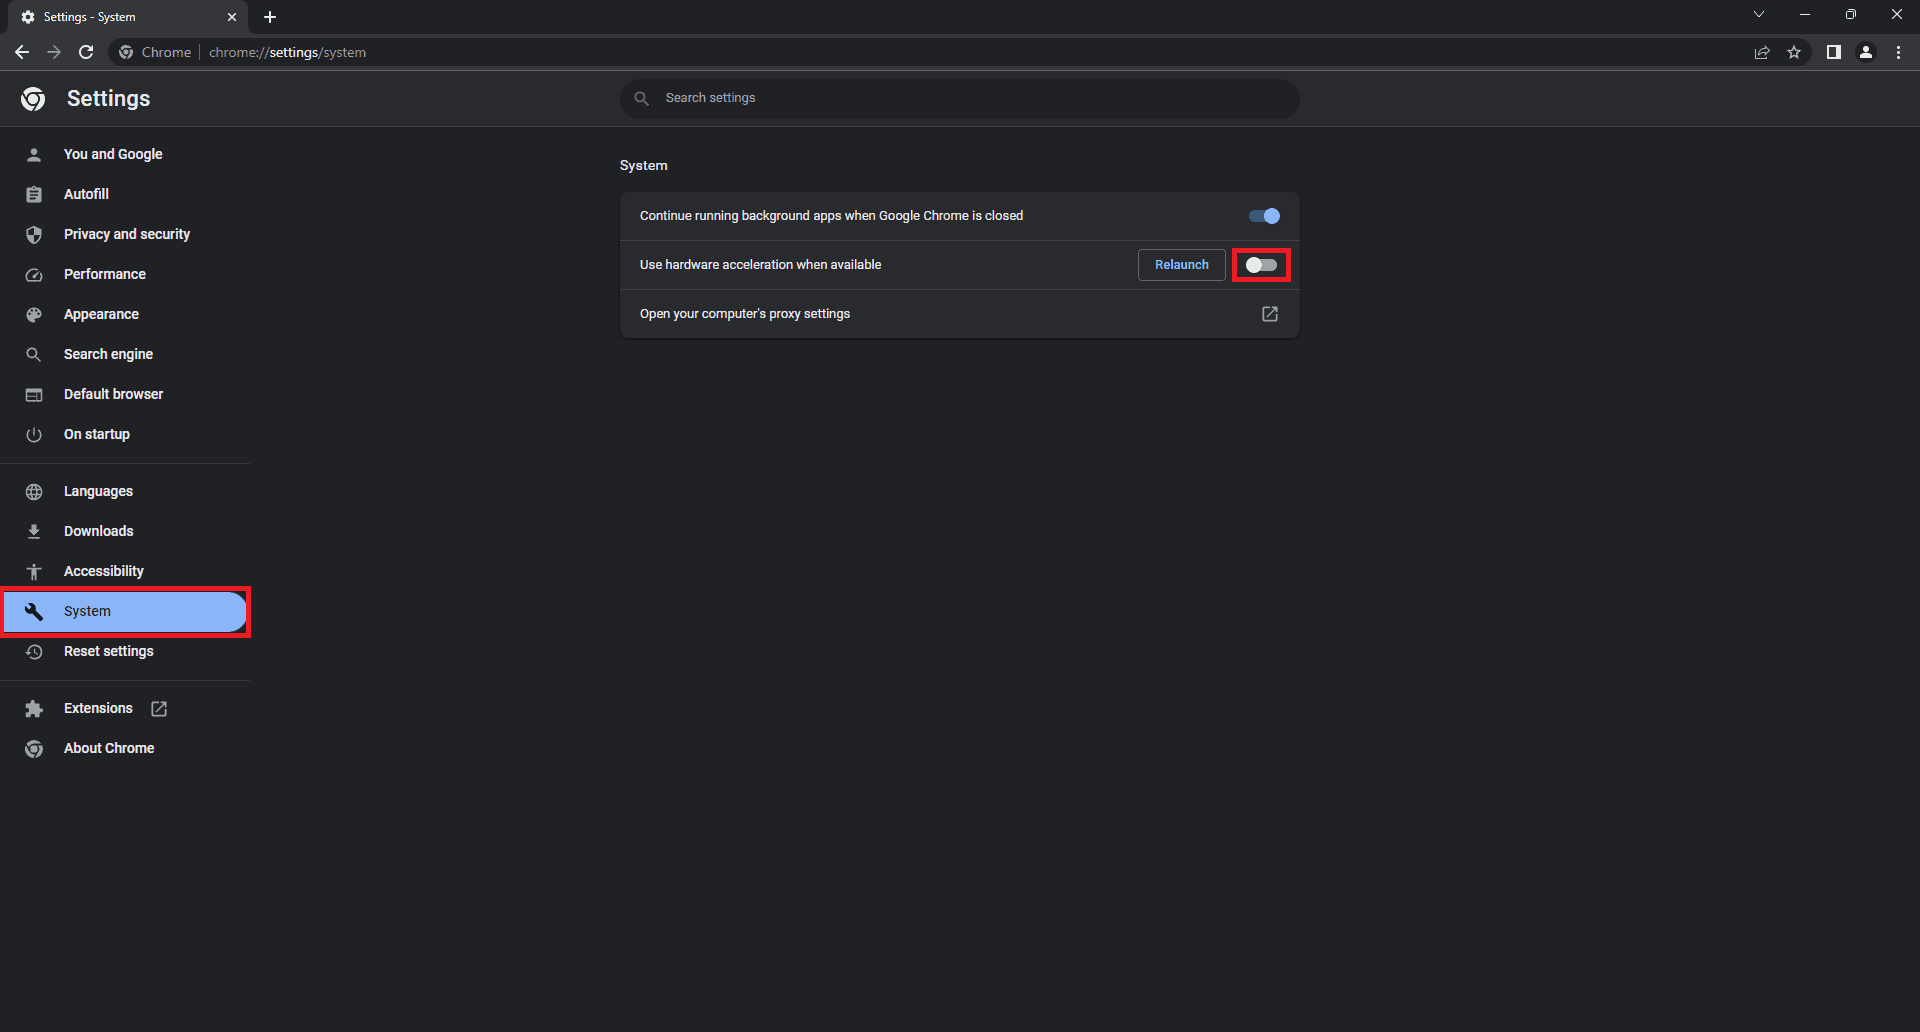Click the back navigation arrow
Screen dimensions: 1920x1032
pyautogui.click(x=22, y=52)
